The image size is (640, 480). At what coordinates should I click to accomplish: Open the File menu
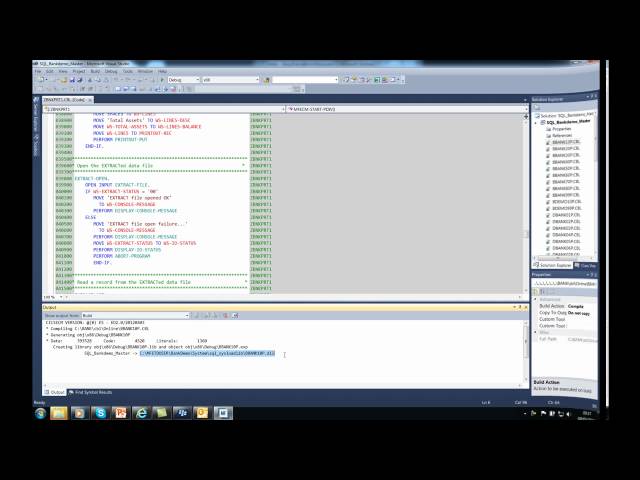point(38,71)
